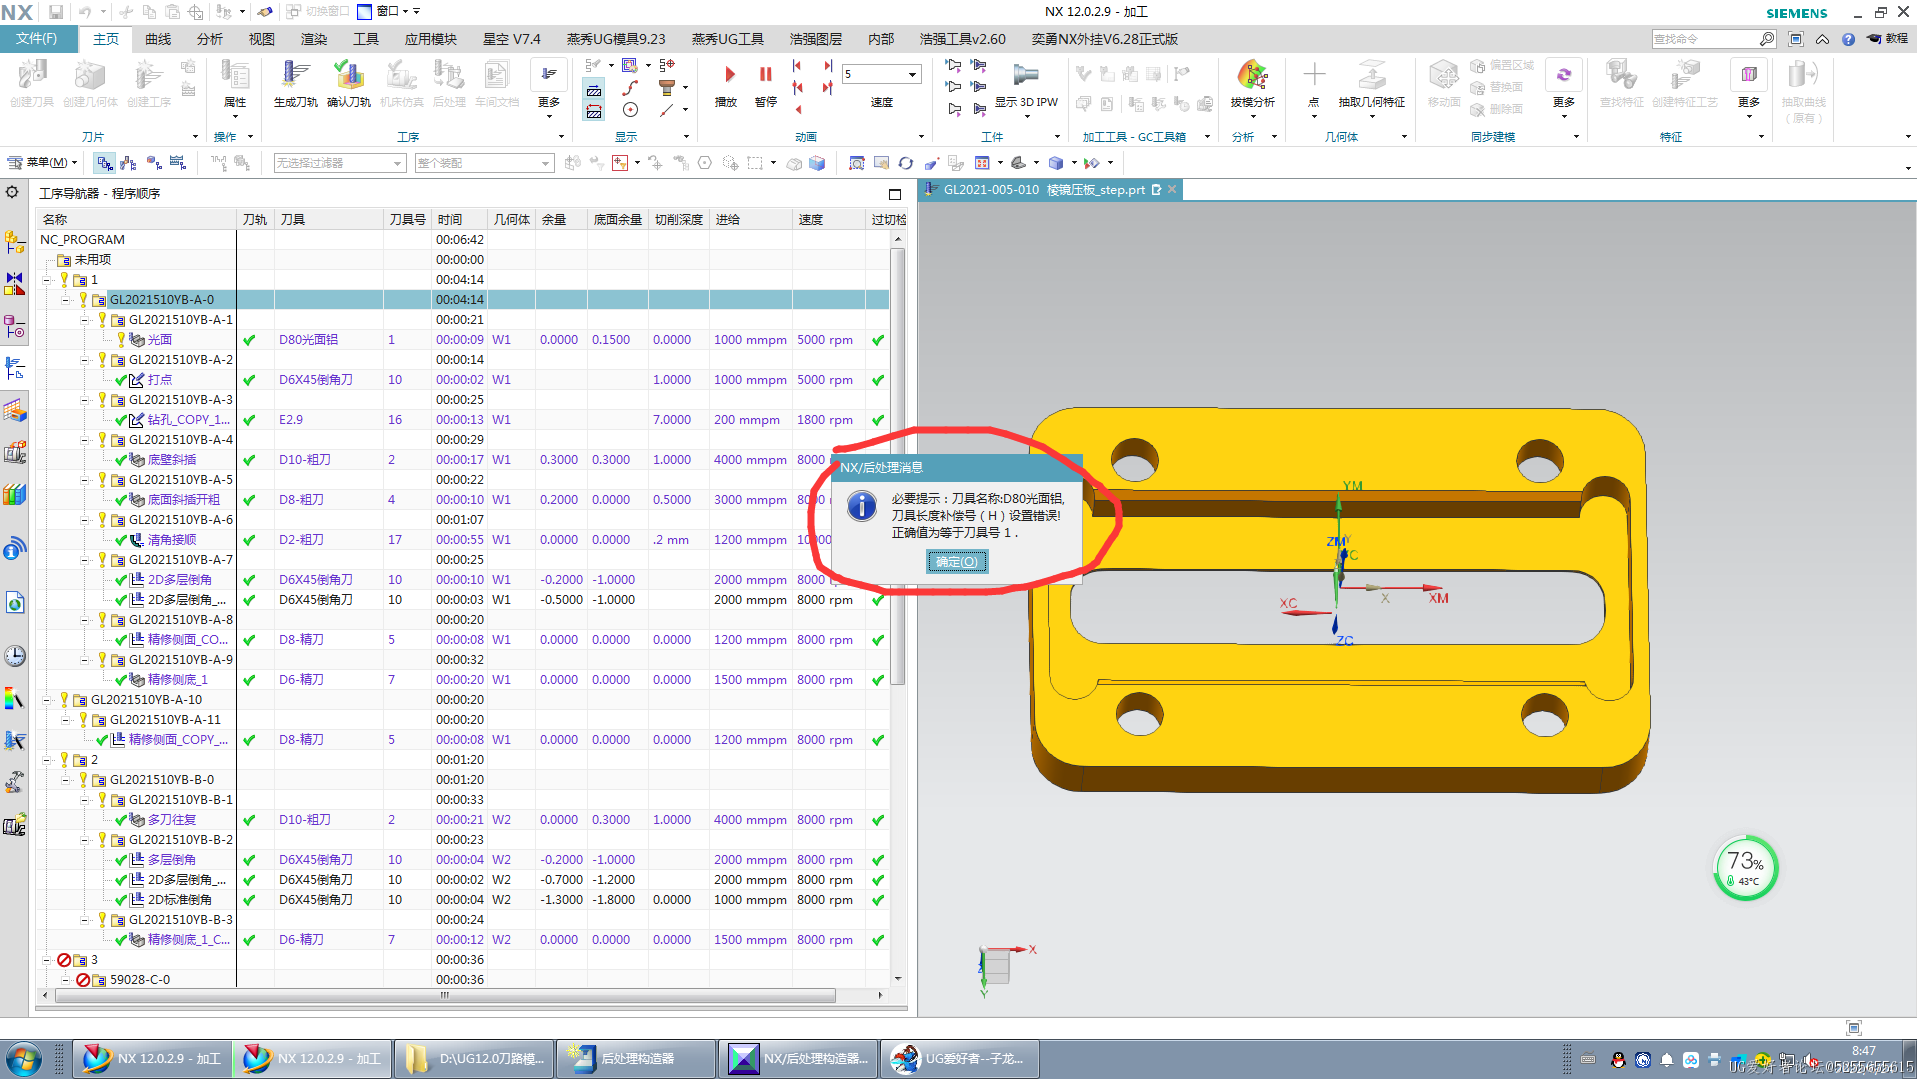Click the 73% circular performance widget
Screen dimensions: 1917x1079
tap(1745, 868)
